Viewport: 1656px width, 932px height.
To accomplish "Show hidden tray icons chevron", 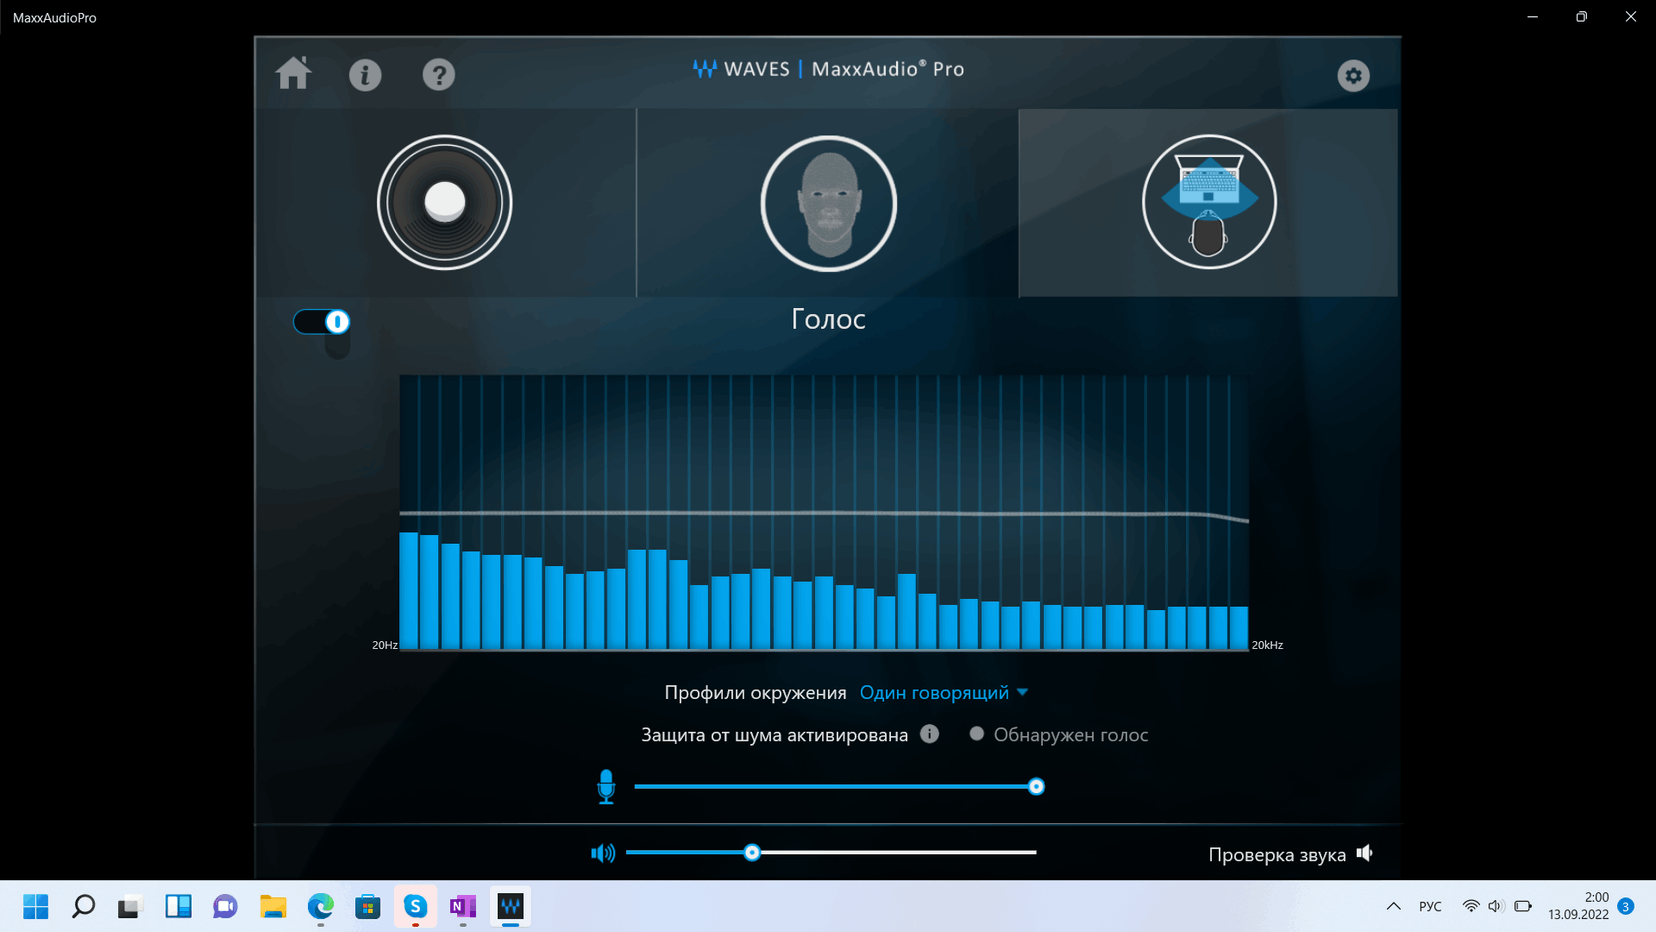I will 1393,907.
